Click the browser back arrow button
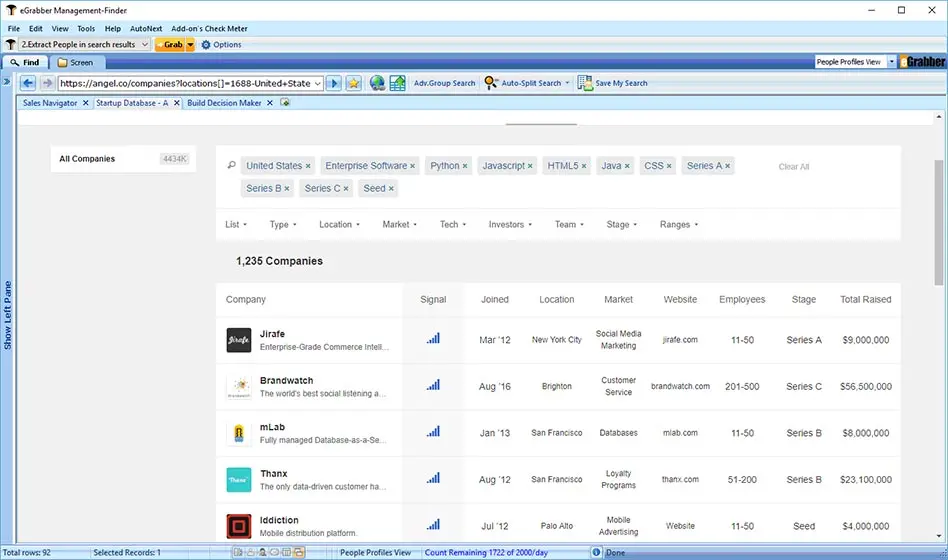Screen dimensions: 948x560 tap(28, 83)
